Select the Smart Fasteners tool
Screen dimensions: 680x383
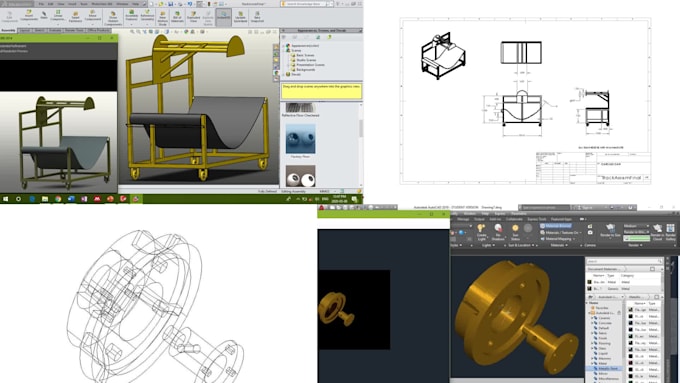[75, 17]
